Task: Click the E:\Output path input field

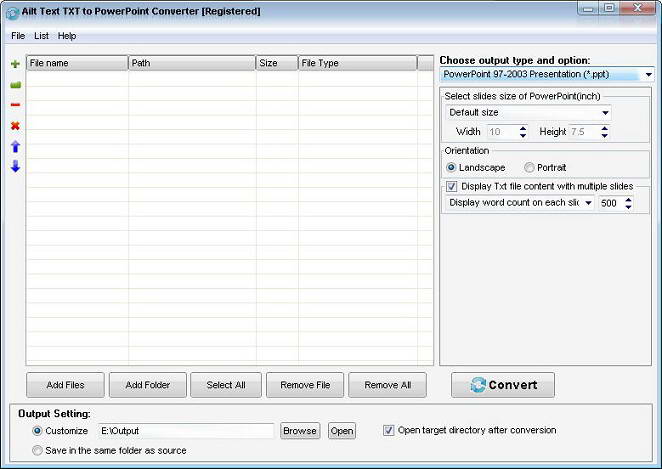Action: 186,431
